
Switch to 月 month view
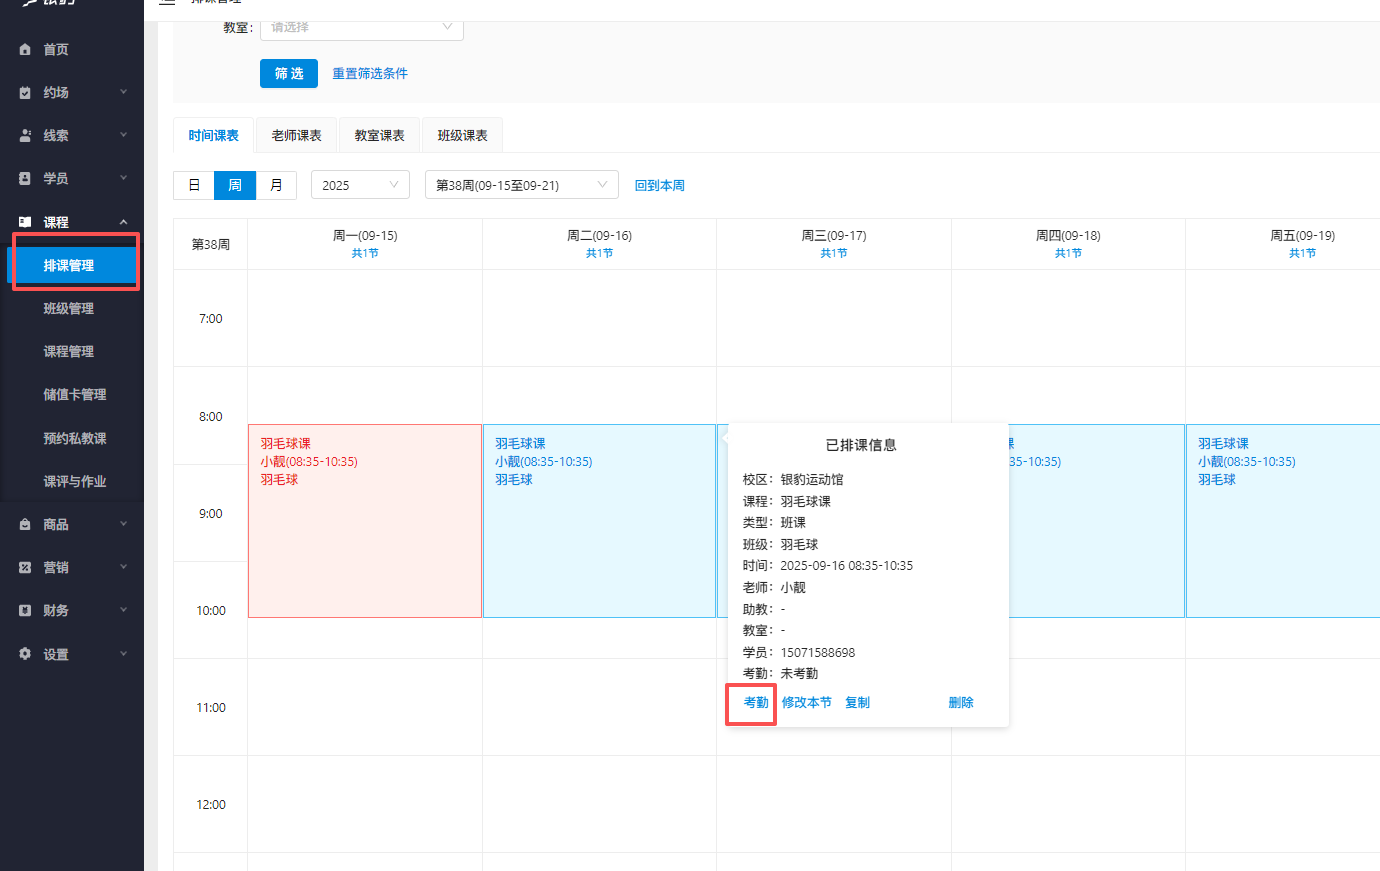(276, 185)
